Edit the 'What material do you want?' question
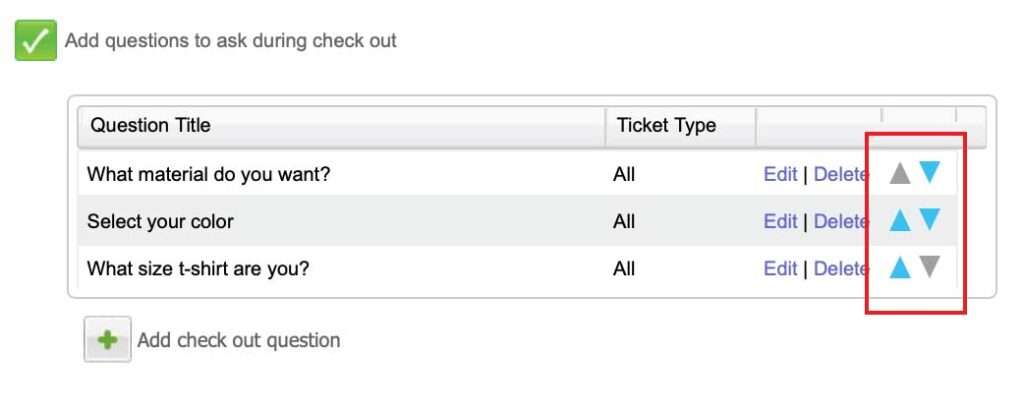The height and width of the screenshot is (413, 1024). tap(780, 174)
